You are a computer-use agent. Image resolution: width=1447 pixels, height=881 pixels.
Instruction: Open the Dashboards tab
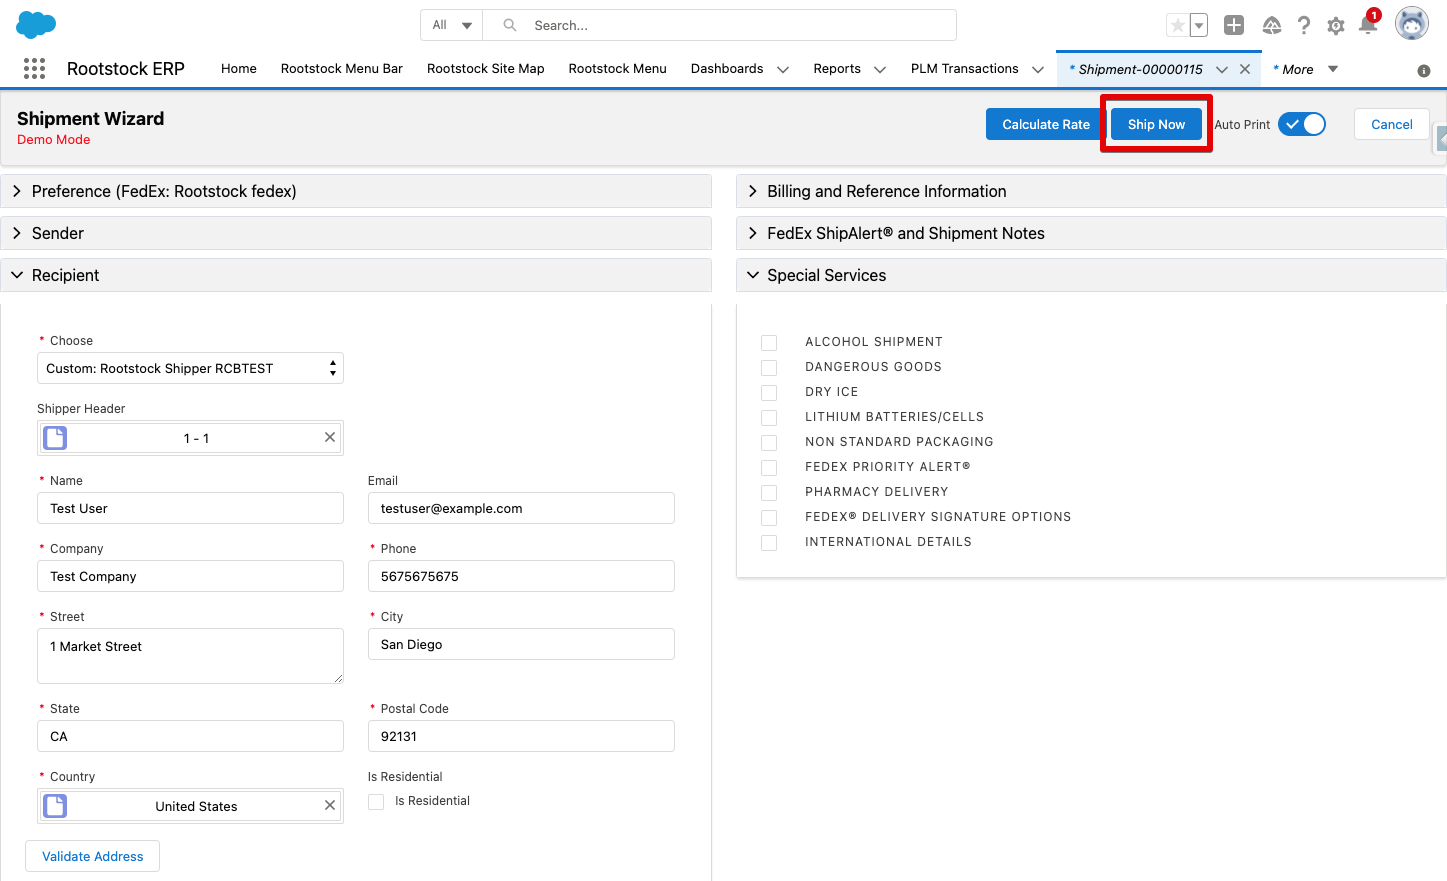(x=727, y=68)
